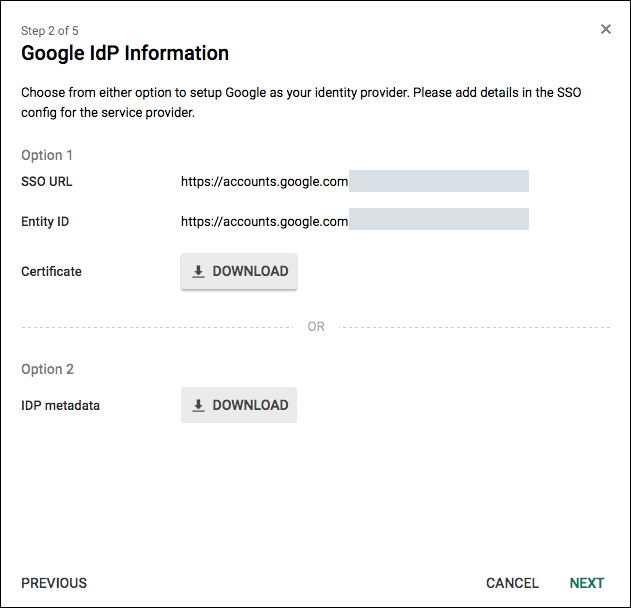Click the redacted portion of Entity ID
631x608 pixels.
(x=438, y=220)
